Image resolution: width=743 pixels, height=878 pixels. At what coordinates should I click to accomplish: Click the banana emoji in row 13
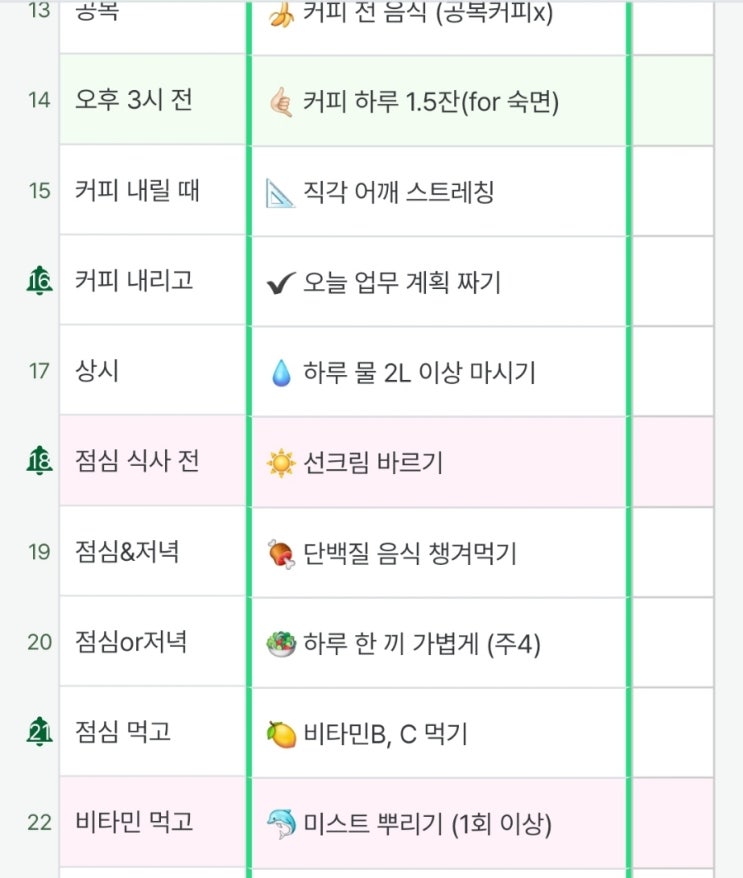[x=281, y=15]
